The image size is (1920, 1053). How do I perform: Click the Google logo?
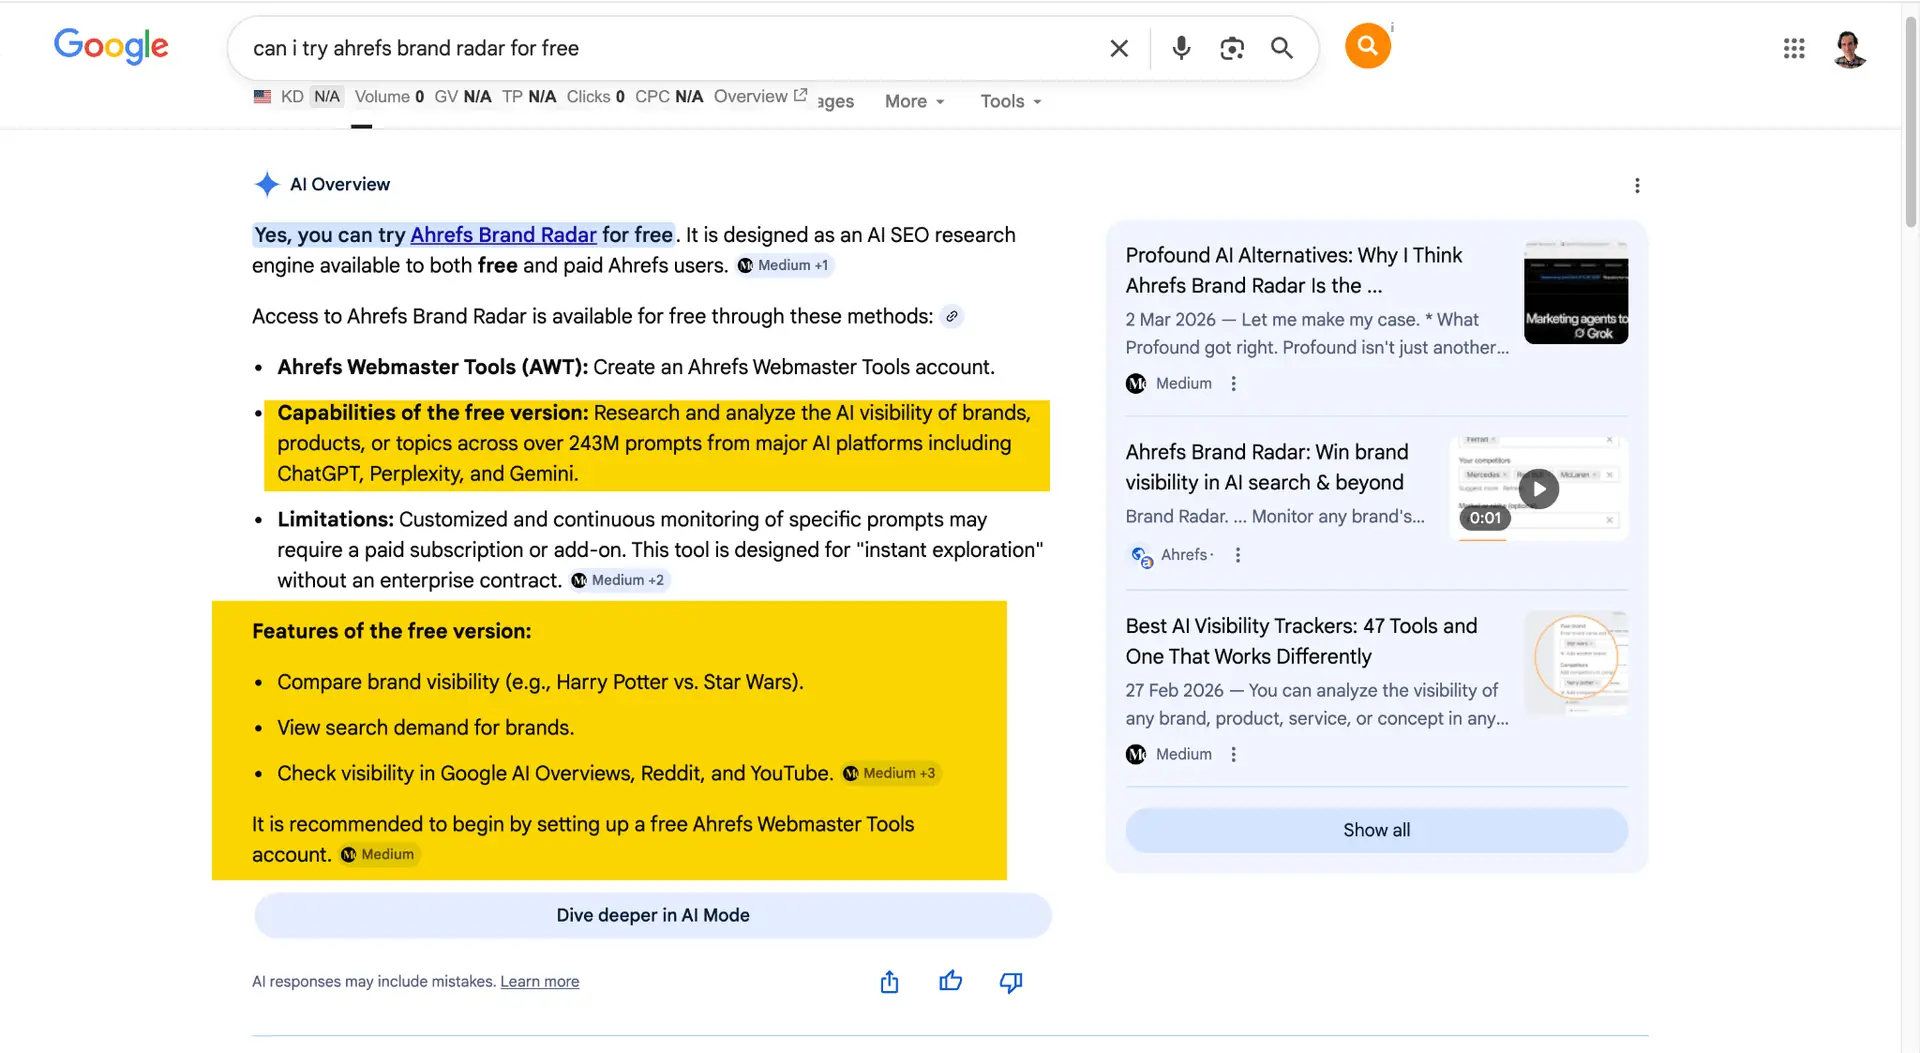click(x=111, y=46)
